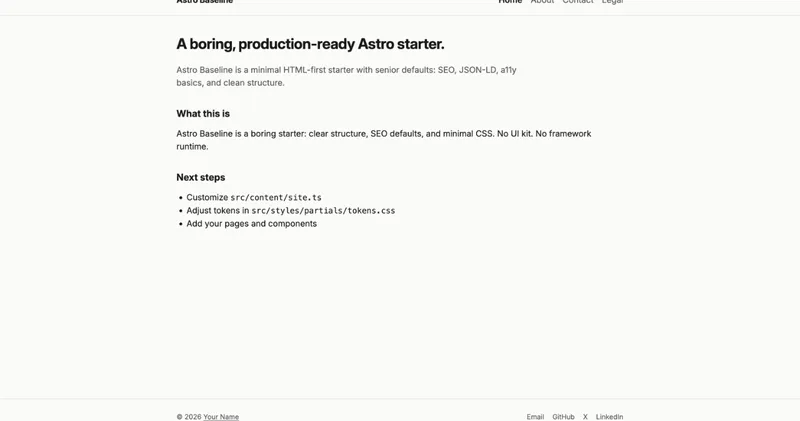Open the Home navigation link
The height and width of the screenshot is (421, 800).
click(510, 2)
